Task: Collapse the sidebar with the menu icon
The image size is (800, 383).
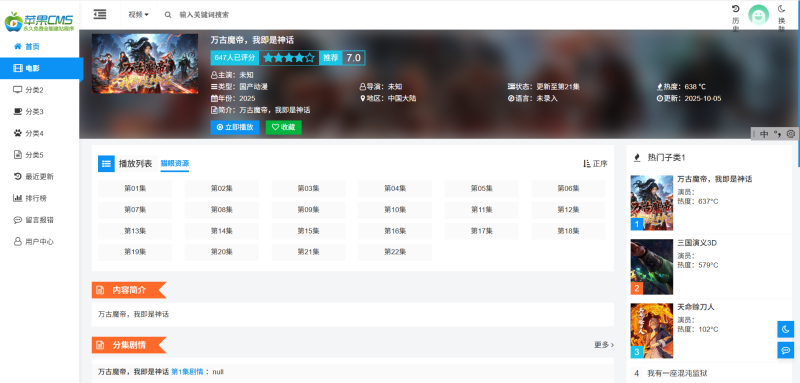Action: pos(100,14)
